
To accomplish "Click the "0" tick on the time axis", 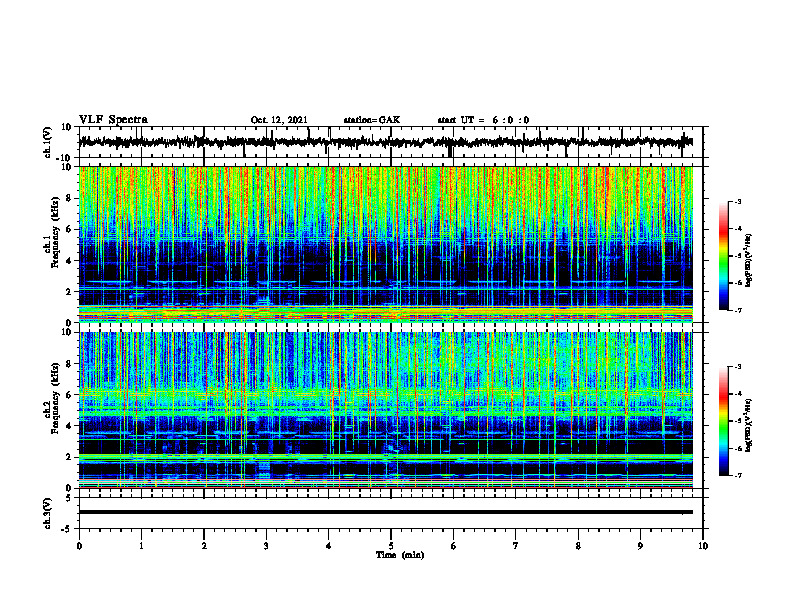I will 79,546.
